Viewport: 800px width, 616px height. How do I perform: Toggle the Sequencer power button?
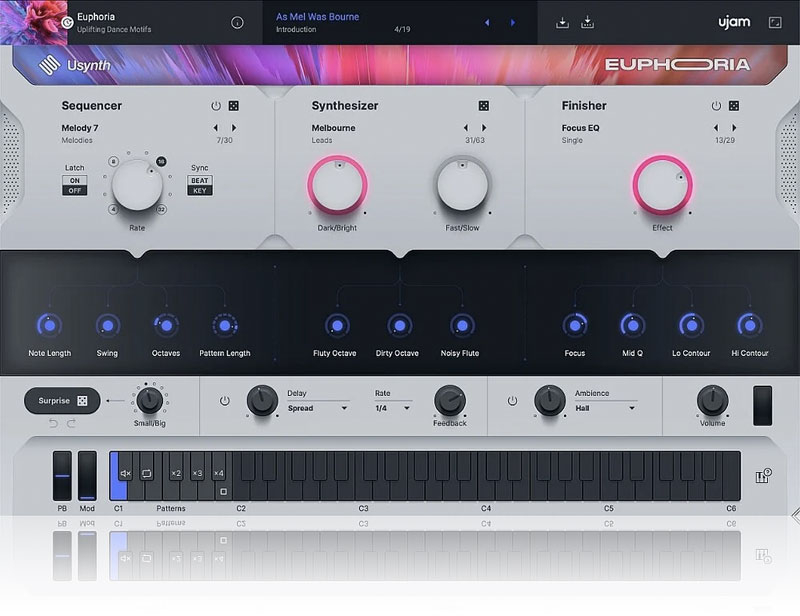point(215,106)
